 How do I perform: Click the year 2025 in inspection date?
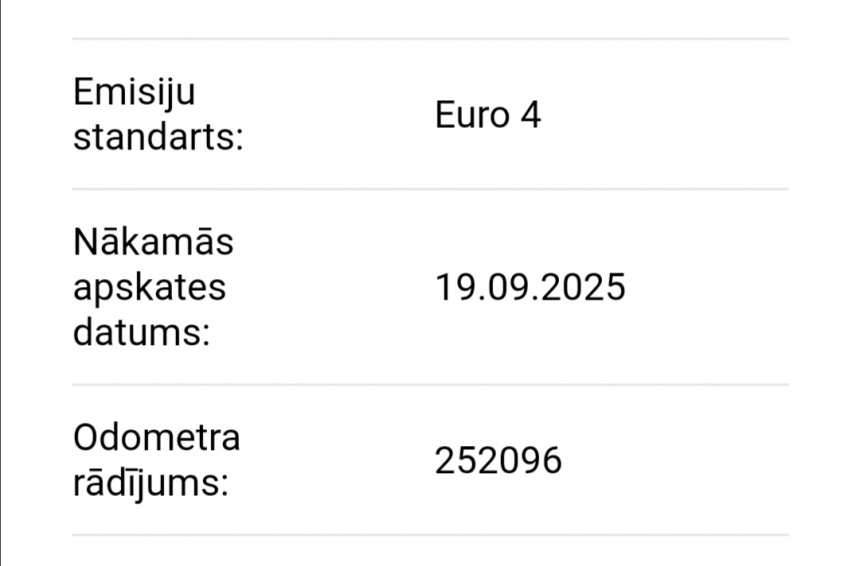click(582, 287)
